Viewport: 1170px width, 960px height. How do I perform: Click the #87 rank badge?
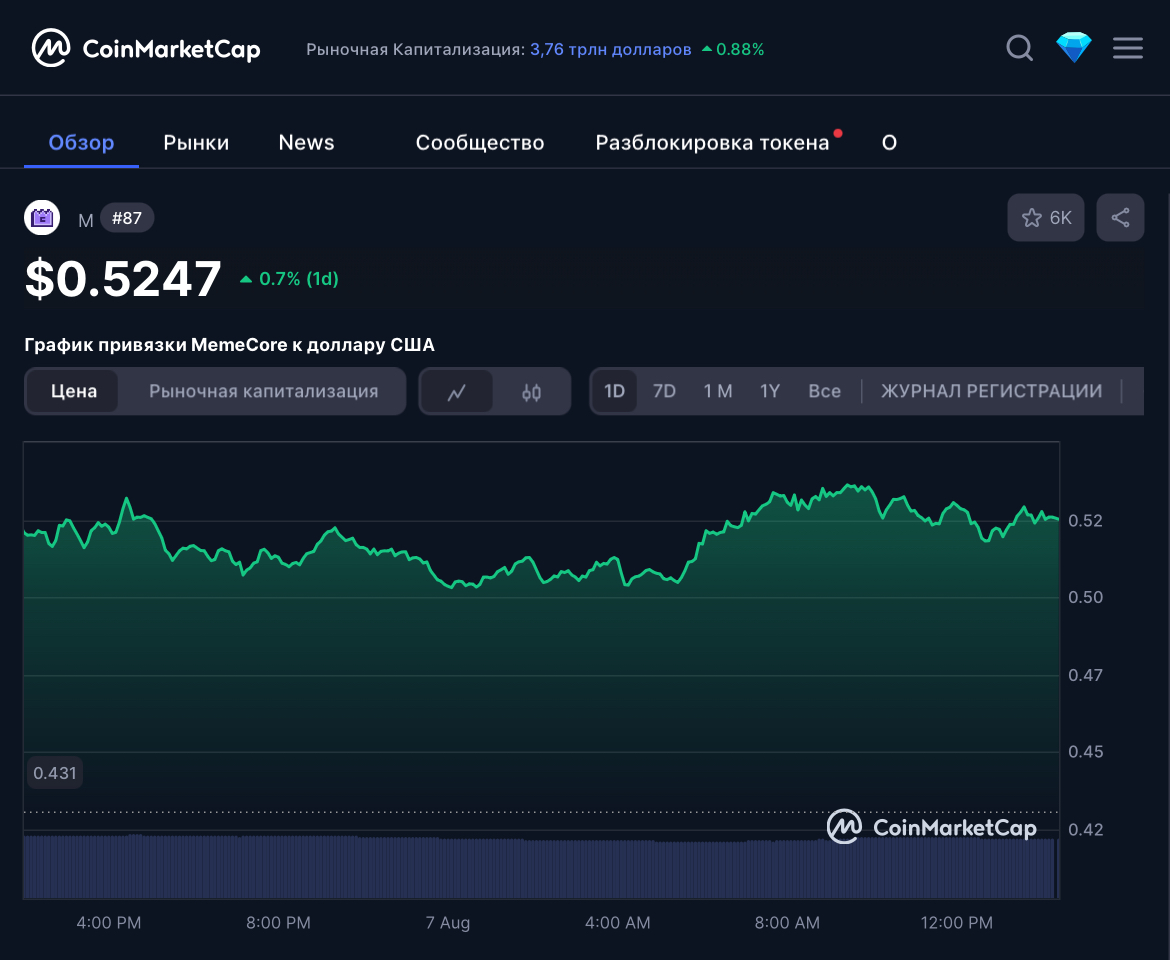(x=127, y=218)
